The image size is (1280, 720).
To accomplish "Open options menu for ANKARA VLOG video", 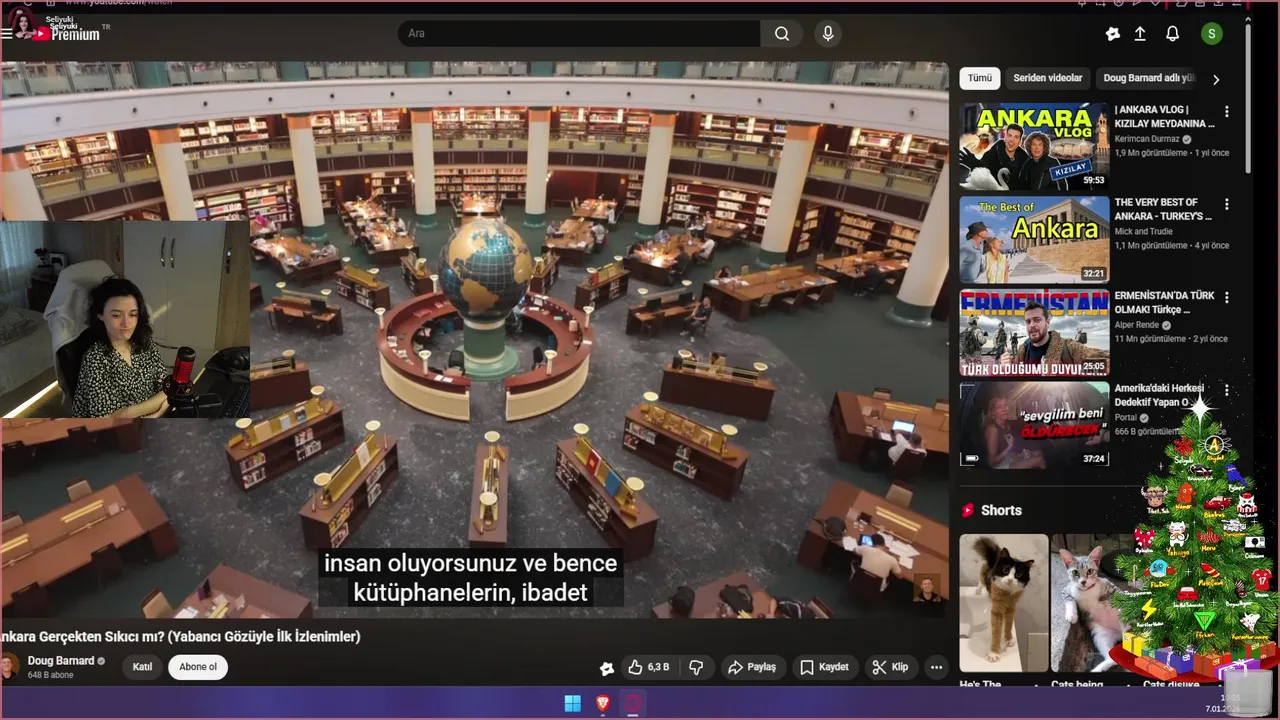I will coord(1227,111).
